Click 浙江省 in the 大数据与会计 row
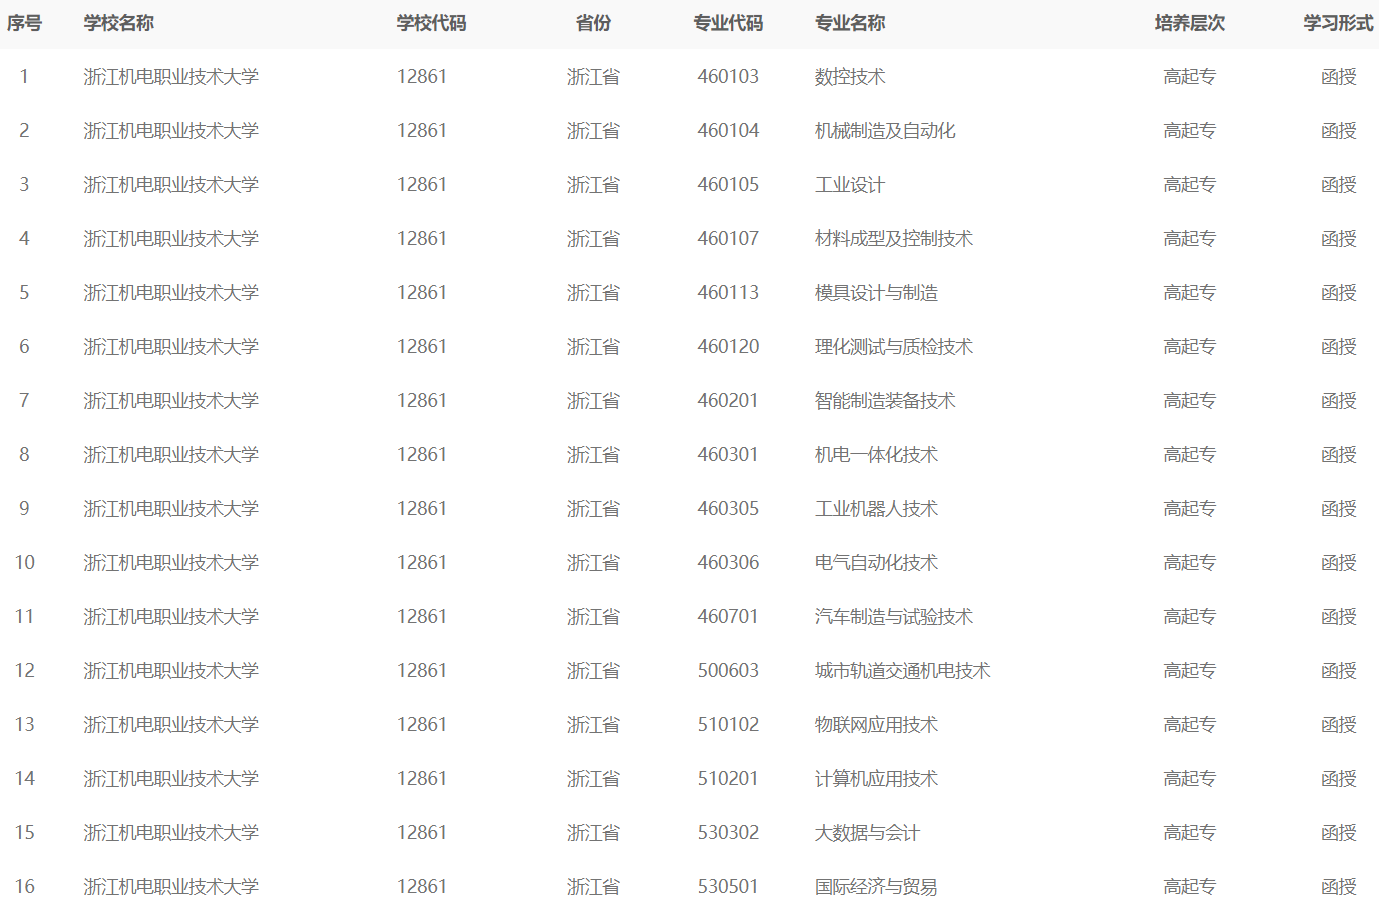 [x=593, y=833]
